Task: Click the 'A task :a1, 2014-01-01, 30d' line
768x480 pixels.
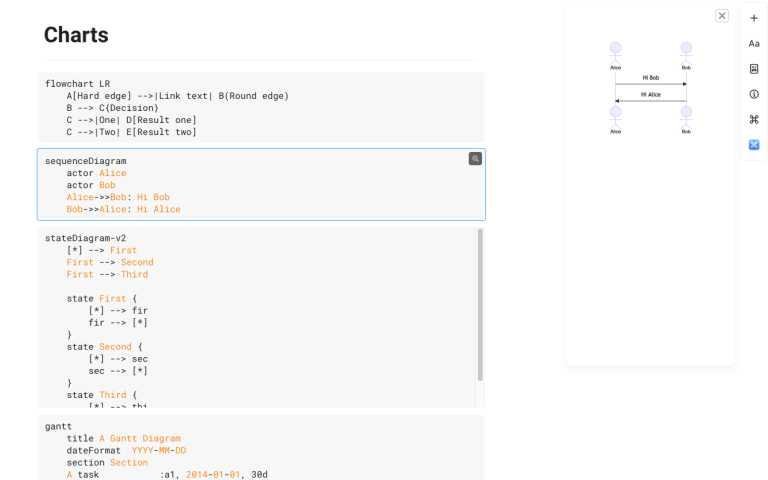Action: [x=167, y=474]
